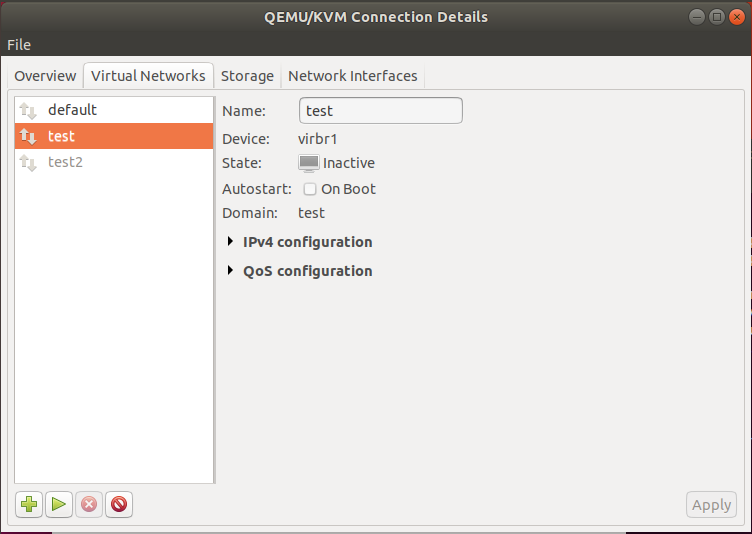752x534 pixels.
Task: Focus the Name input field
Action: [x=381, y=111]
